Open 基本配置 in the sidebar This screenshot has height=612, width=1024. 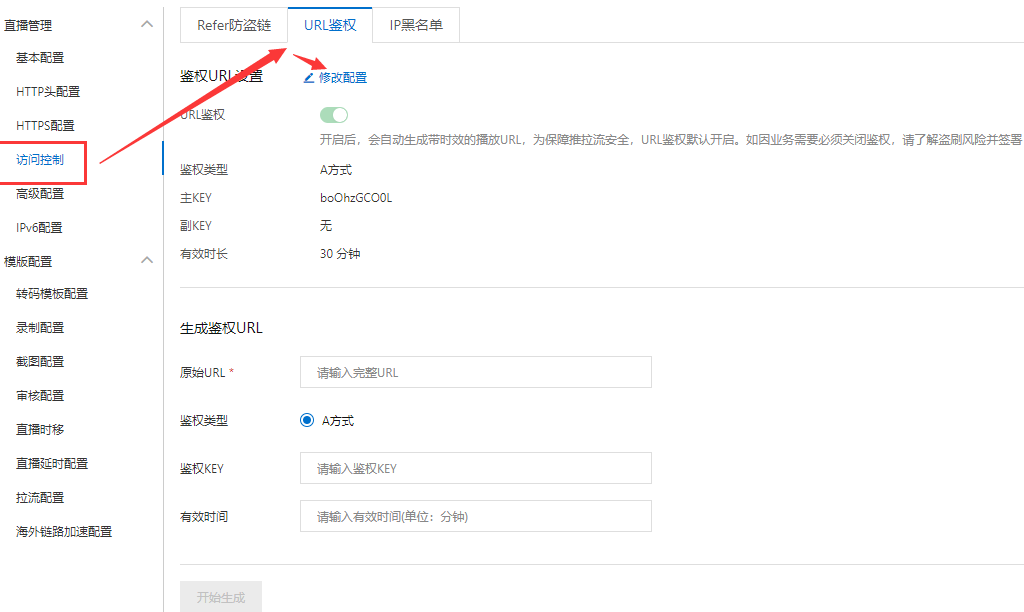40,58
